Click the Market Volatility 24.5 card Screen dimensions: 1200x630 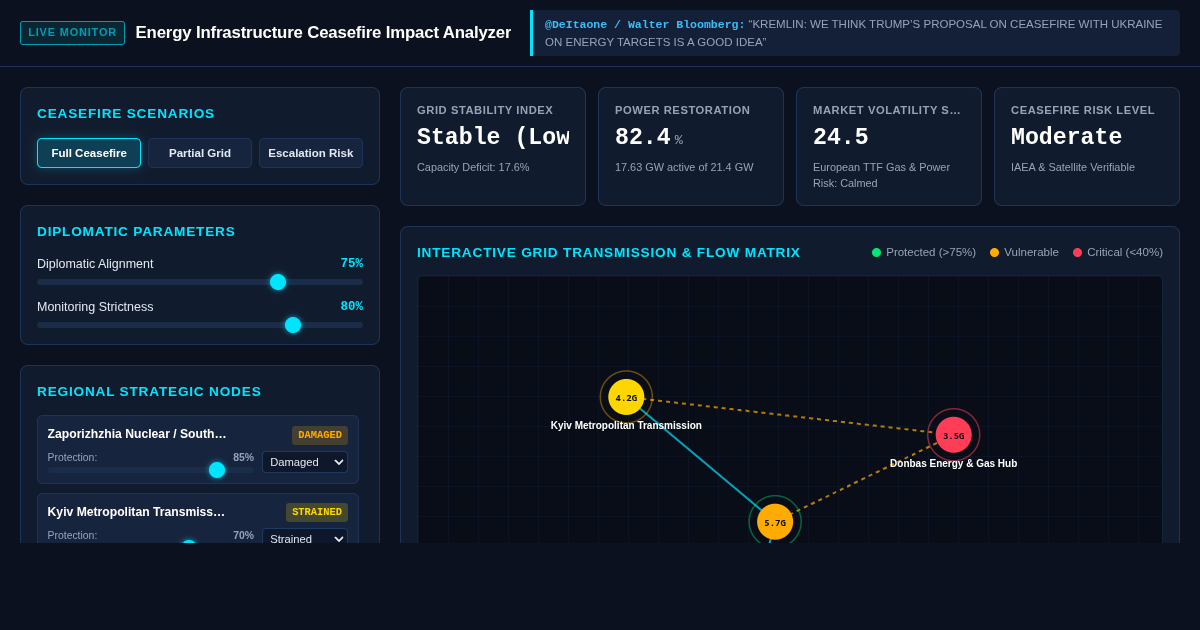tap(889, 146)
